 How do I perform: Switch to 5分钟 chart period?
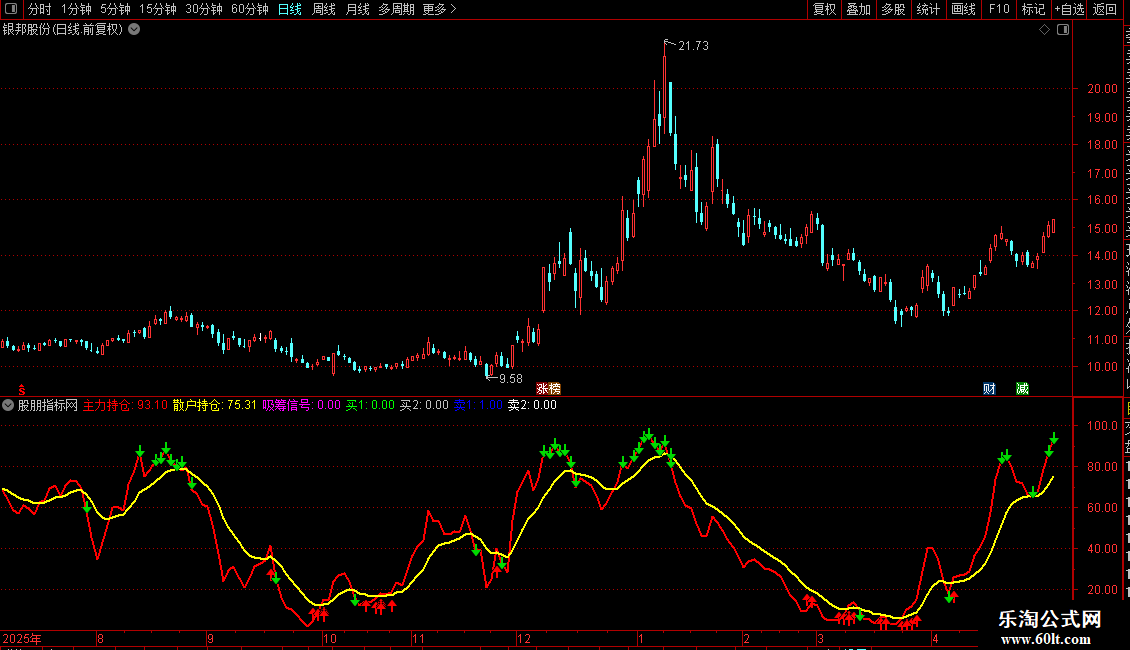(x=115, y=9)
